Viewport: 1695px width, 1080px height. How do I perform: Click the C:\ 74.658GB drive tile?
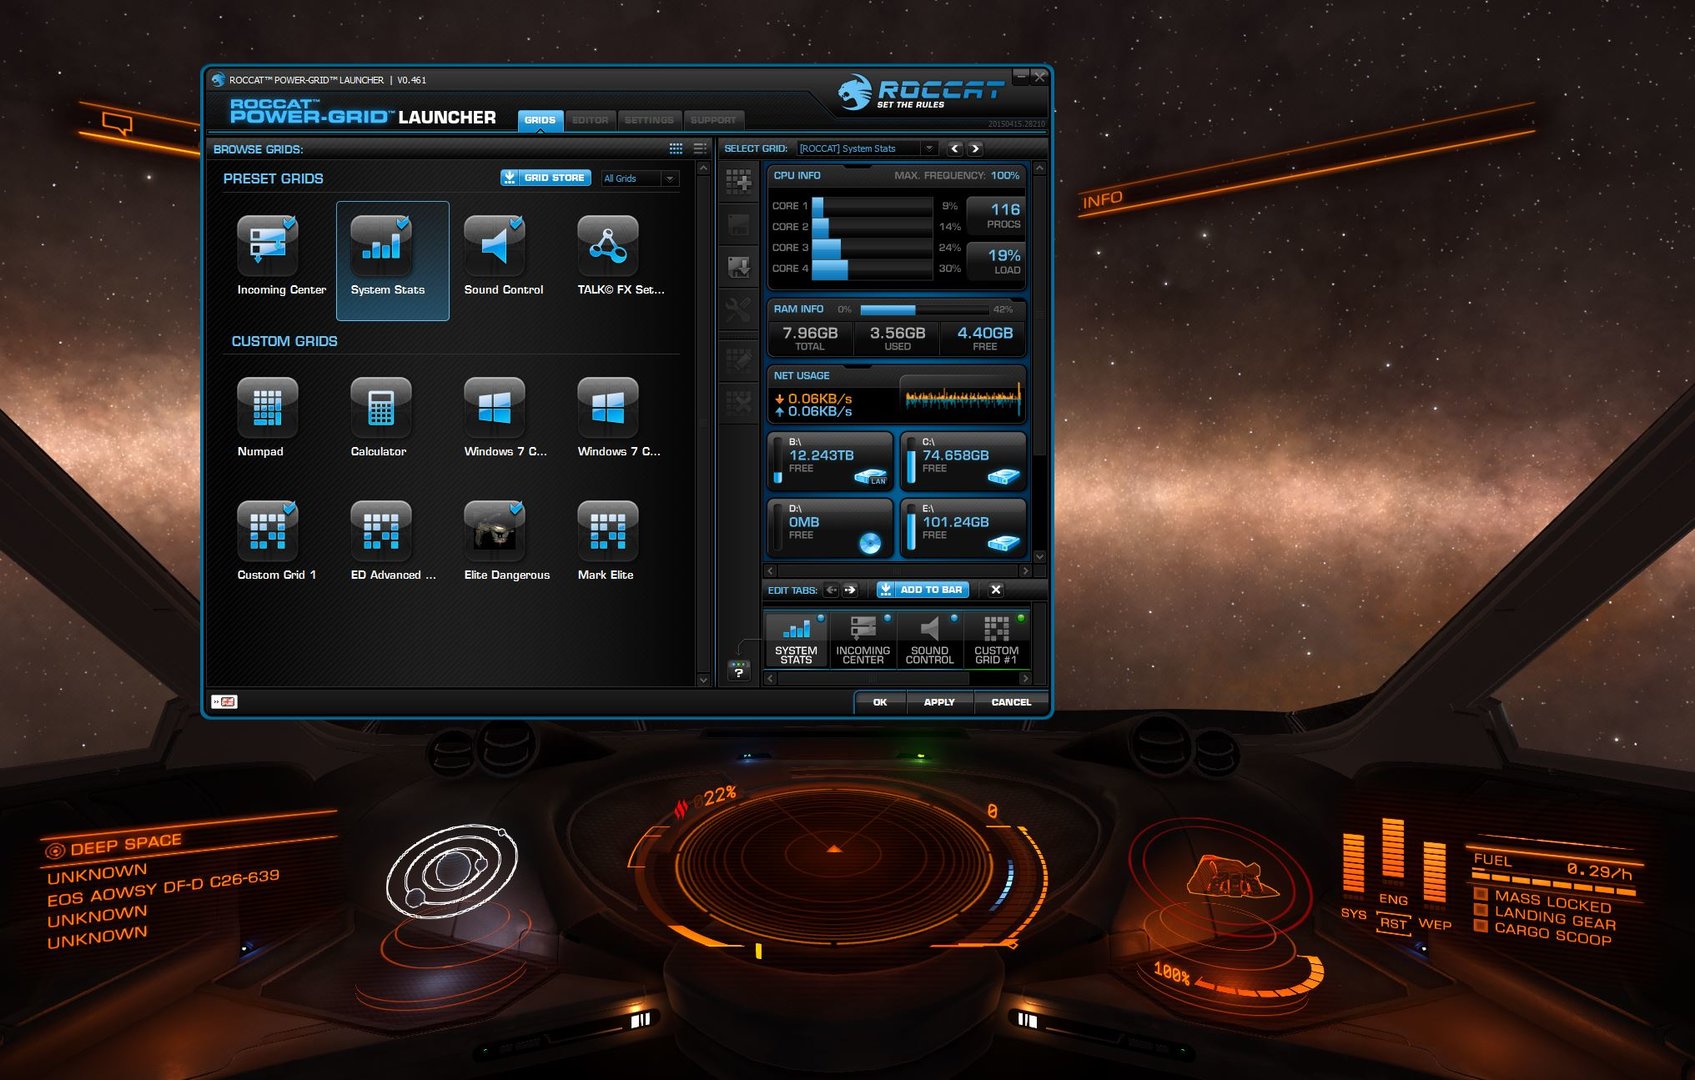point(963,461)
